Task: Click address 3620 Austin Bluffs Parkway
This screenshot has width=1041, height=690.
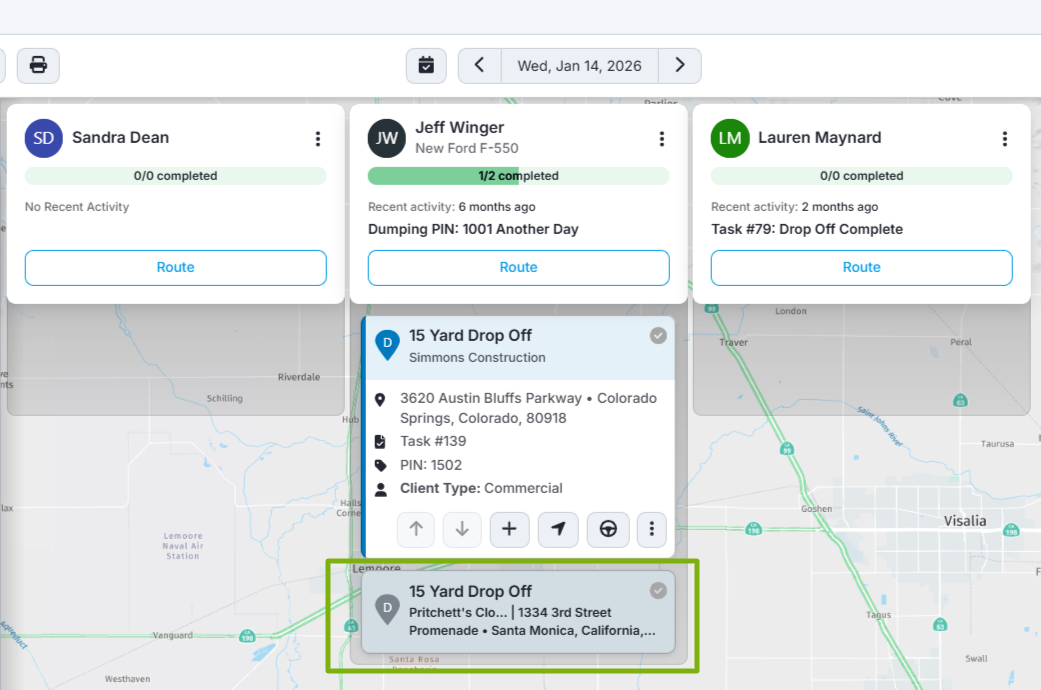Action: pyautogui.click(x=528, y=408)
